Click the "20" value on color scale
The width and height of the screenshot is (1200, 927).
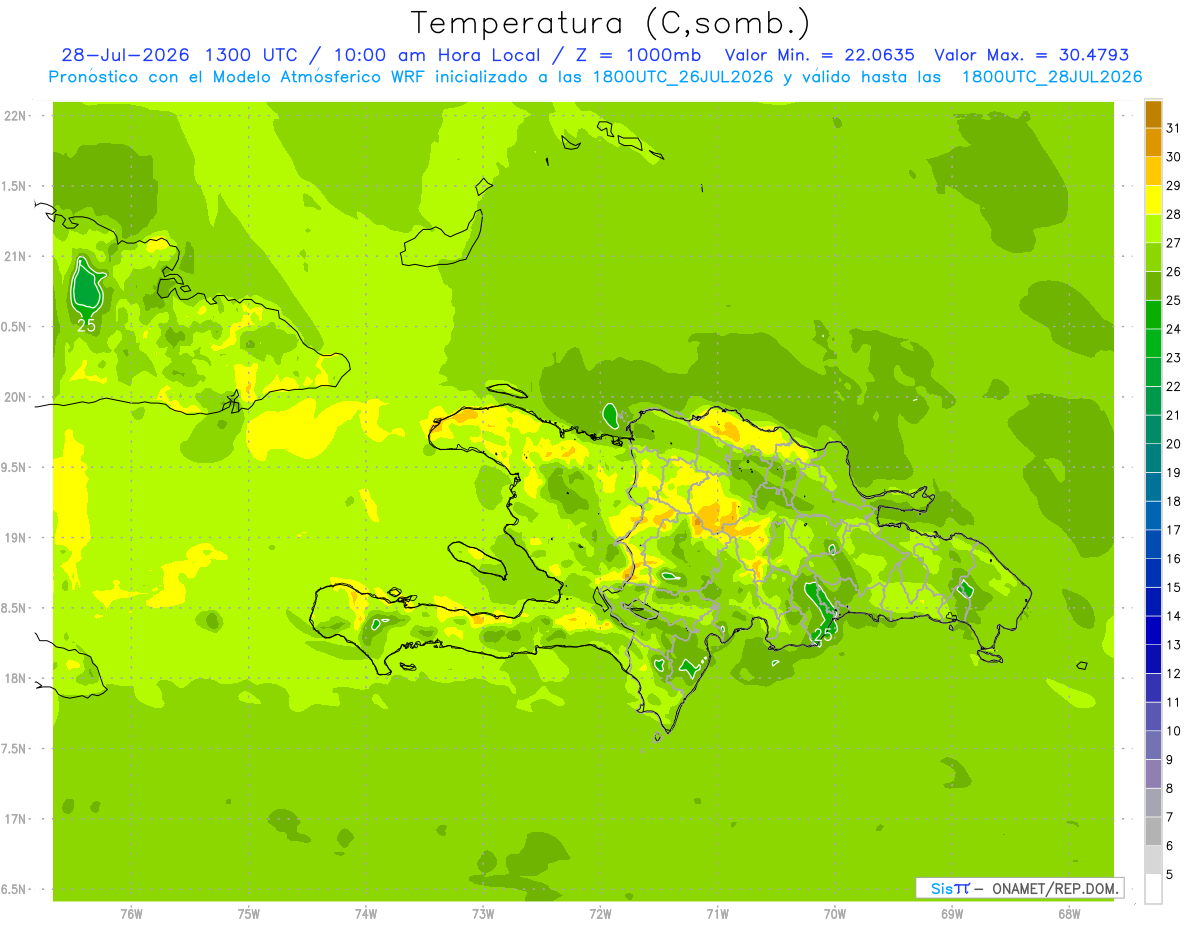pyautogui.click(x=1174, y=443)
